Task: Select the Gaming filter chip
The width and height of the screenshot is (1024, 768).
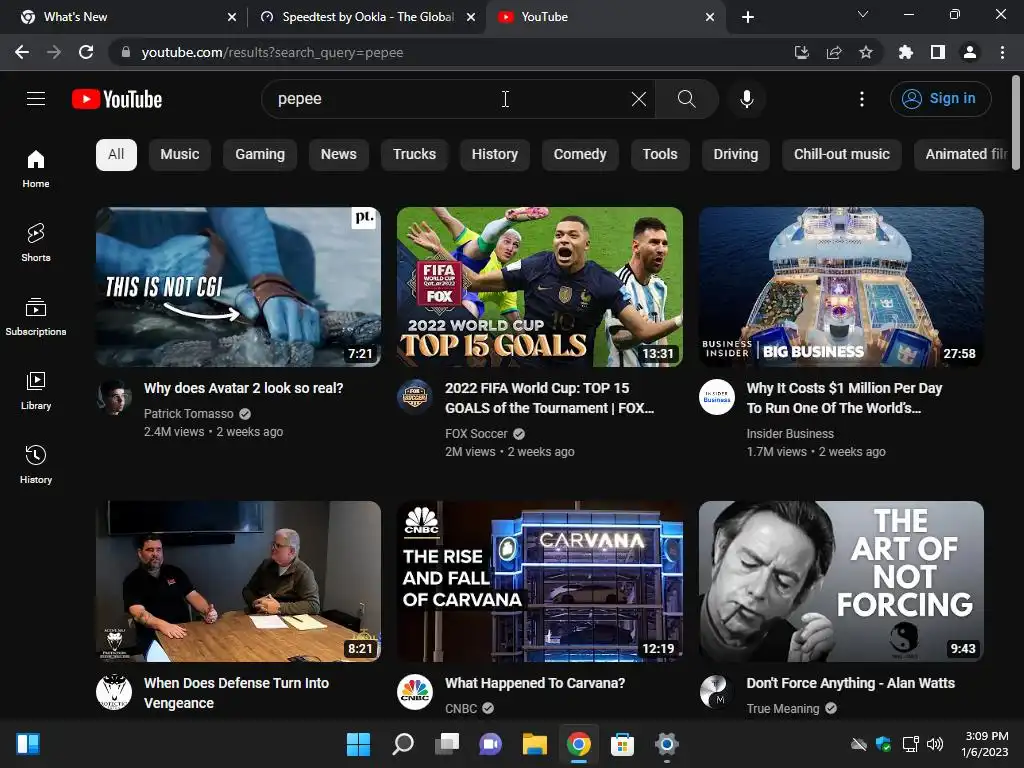Action: click(260, 154)
